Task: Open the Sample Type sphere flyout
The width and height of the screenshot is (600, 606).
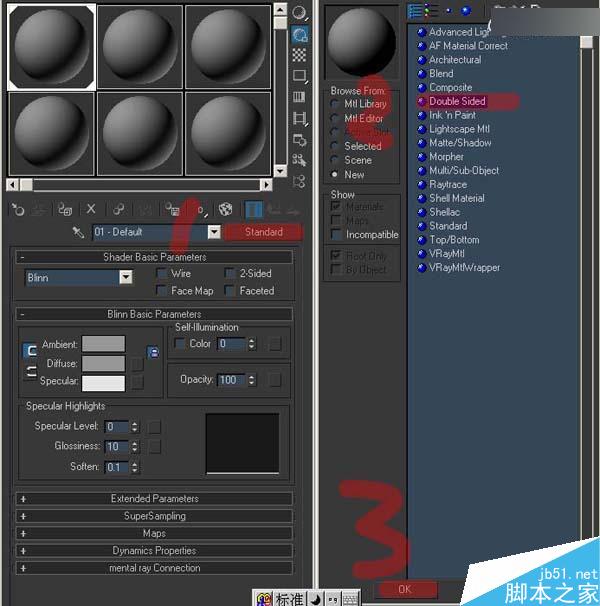Action: [x=300, y=13]
